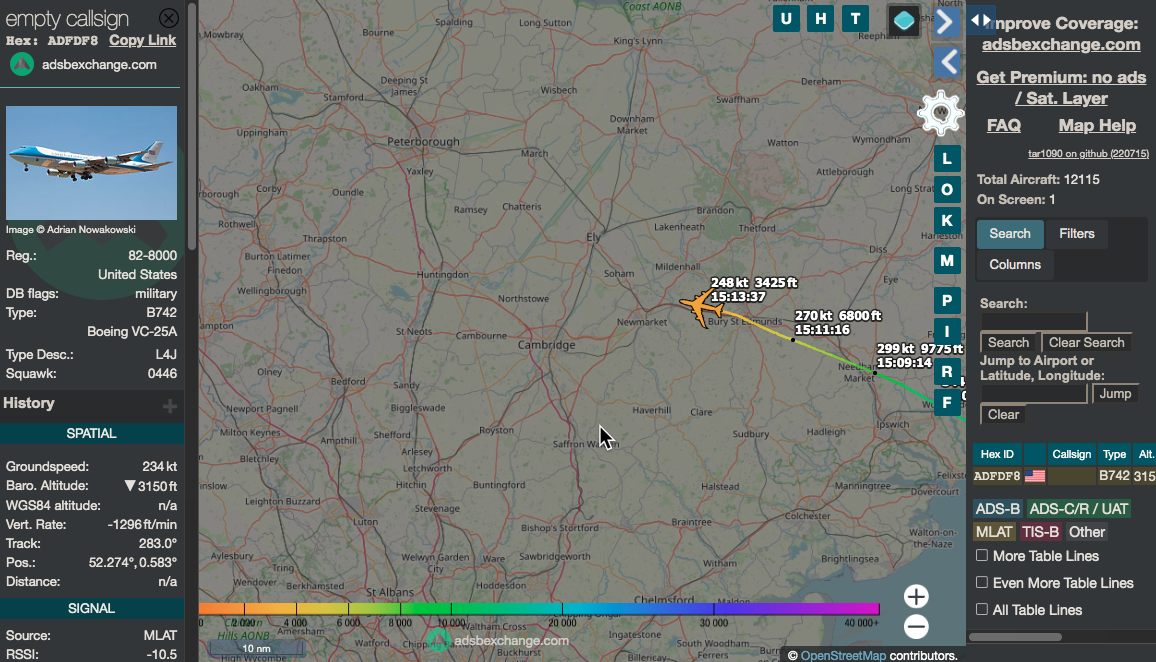This screenshot has width=1156, height=662.
Task: Select the ADFDF8 aircraft table row
Action: [1064, 476]
